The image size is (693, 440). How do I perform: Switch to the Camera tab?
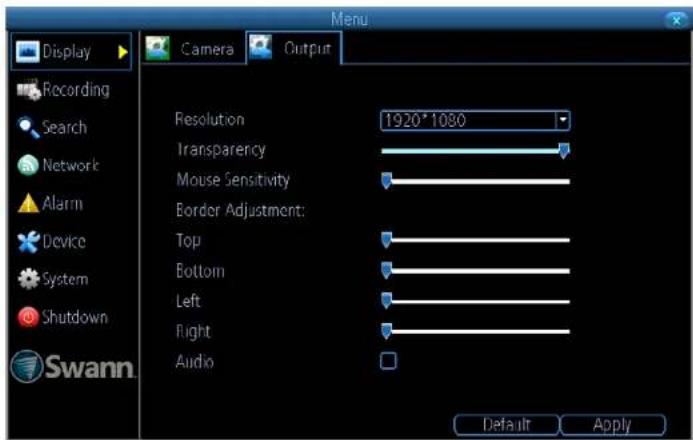point(193,49)
